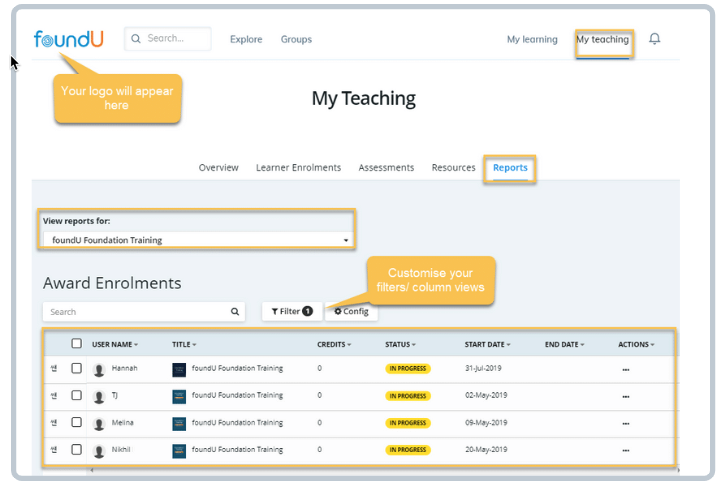Open the Config column settings button
Image resolution: width=720 pixels, height=487 pixels.
click(351, 312)
